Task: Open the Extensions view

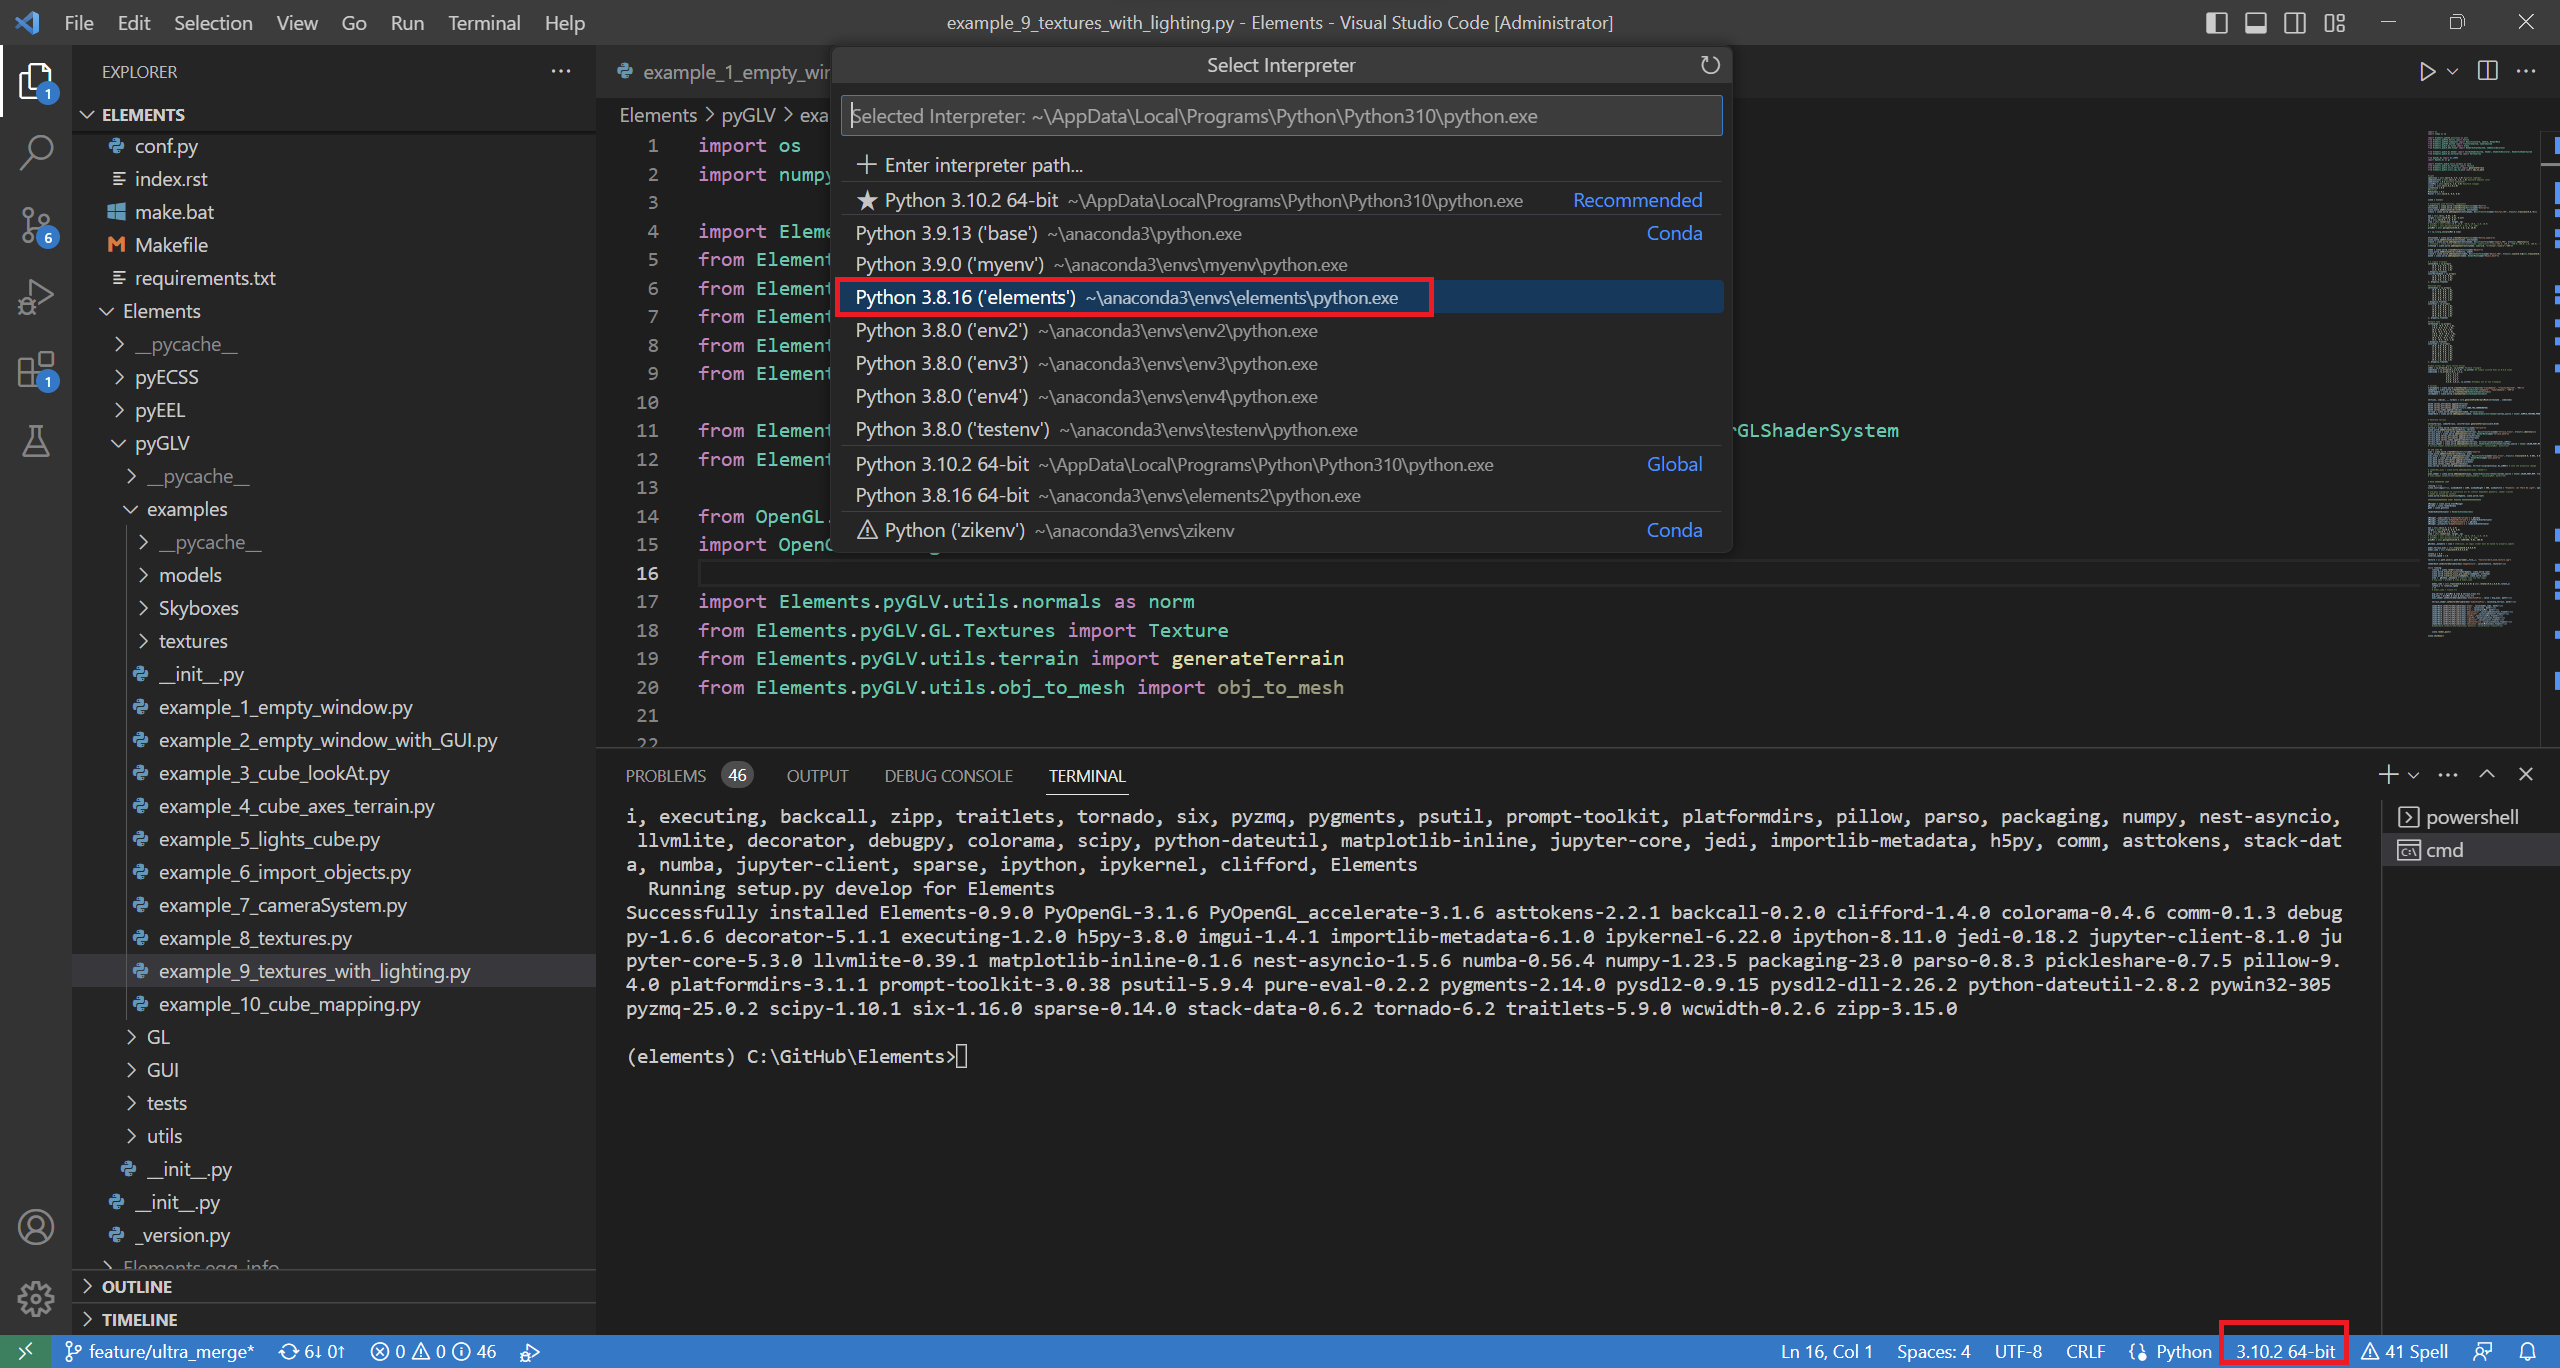Action: (36, 370)
